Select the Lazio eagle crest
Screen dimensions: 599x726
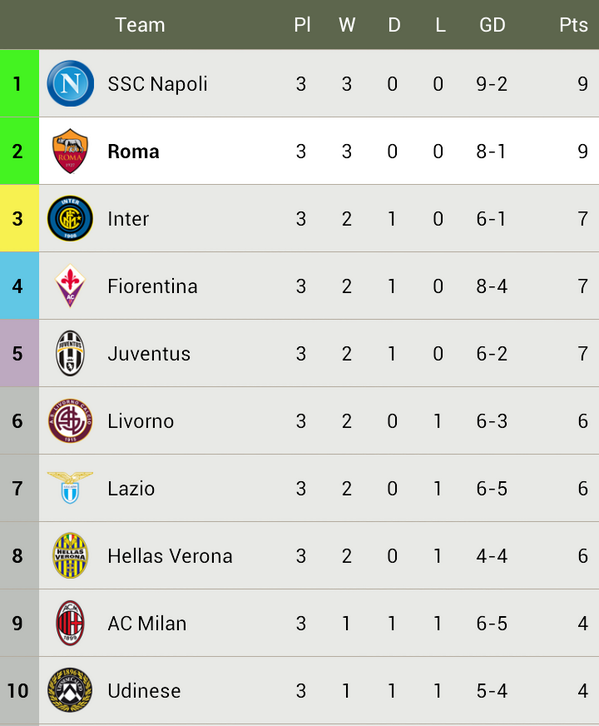(x=70, y=488)
